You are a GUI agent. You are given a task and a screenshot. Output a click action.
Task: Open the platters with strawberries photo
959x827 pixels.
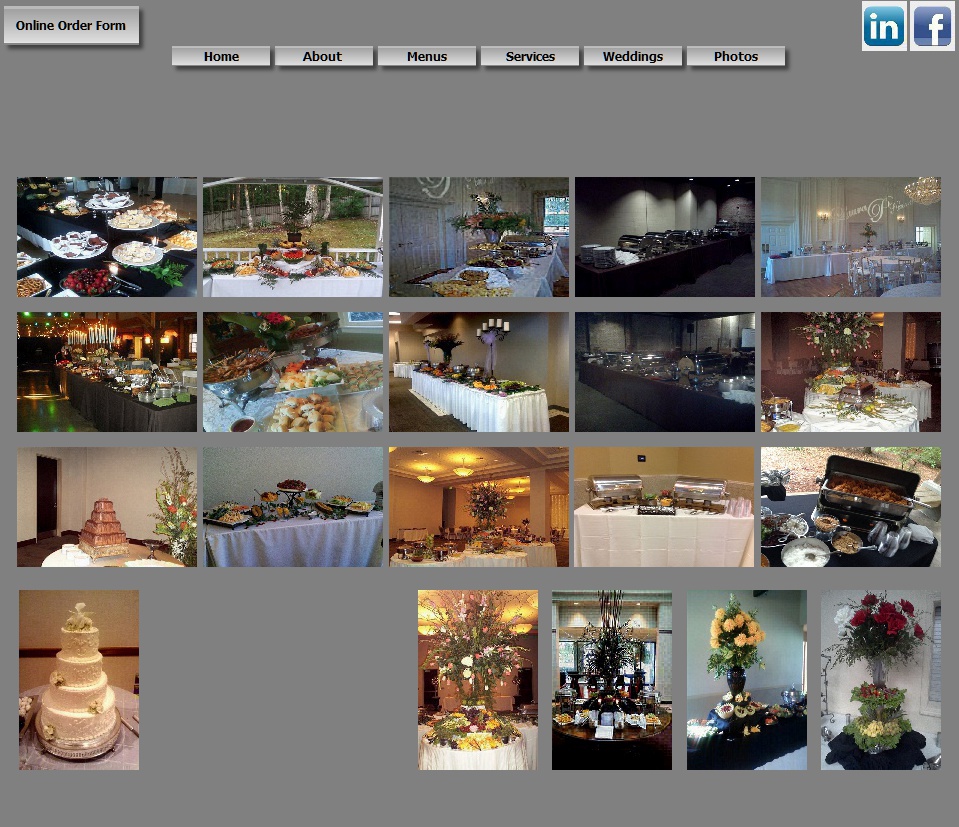pyautogui.click(x=106, y=237)
